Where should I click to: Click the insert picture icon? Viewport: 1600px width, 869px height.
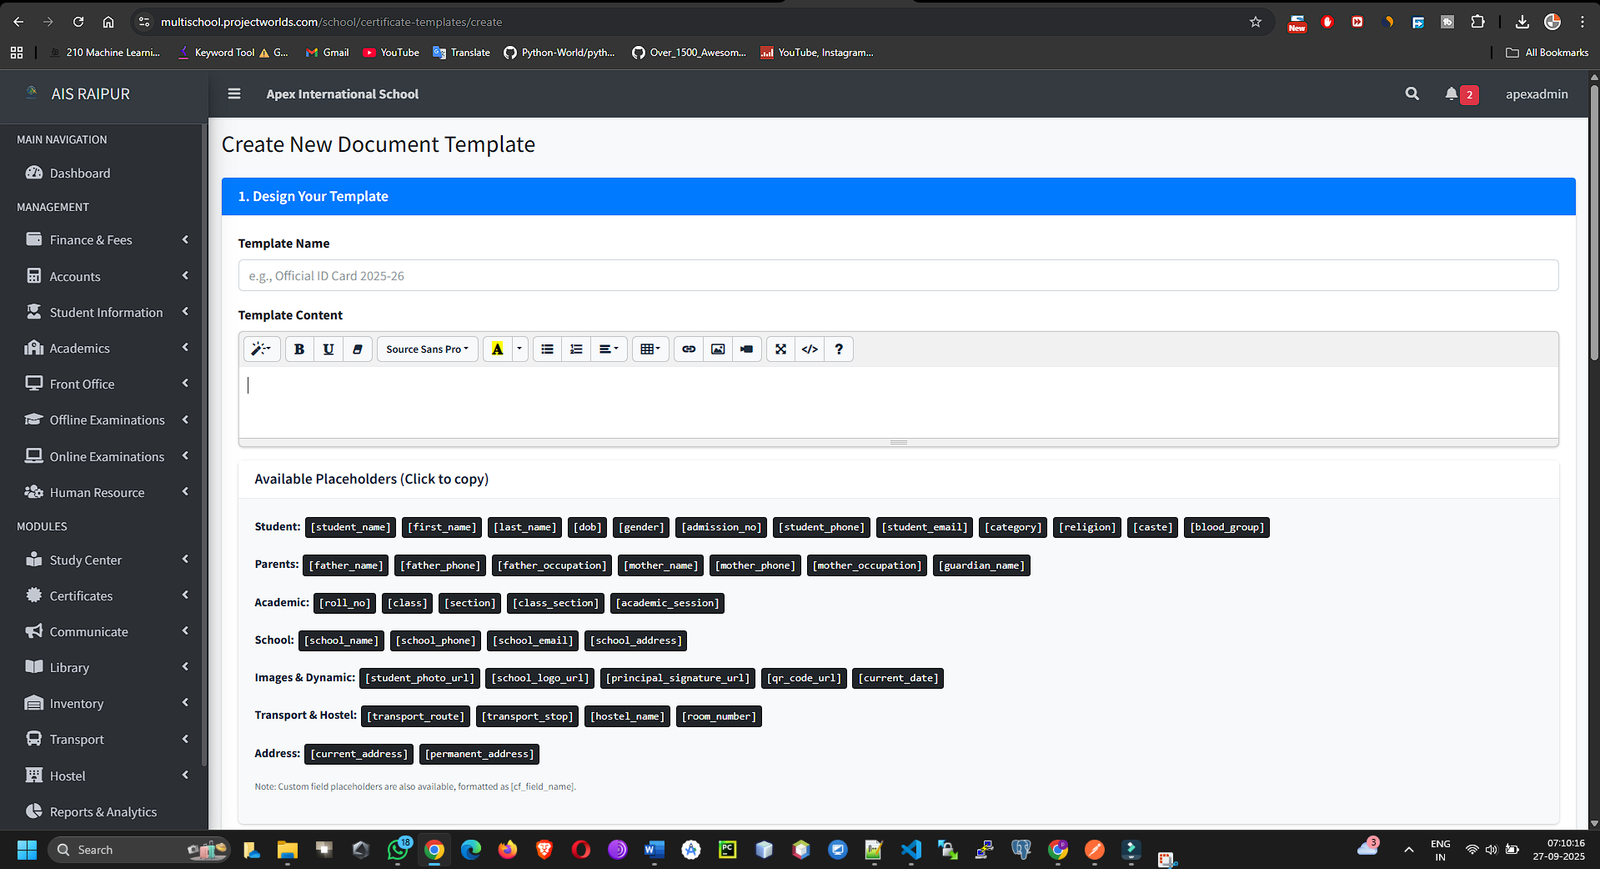point(718,349)
